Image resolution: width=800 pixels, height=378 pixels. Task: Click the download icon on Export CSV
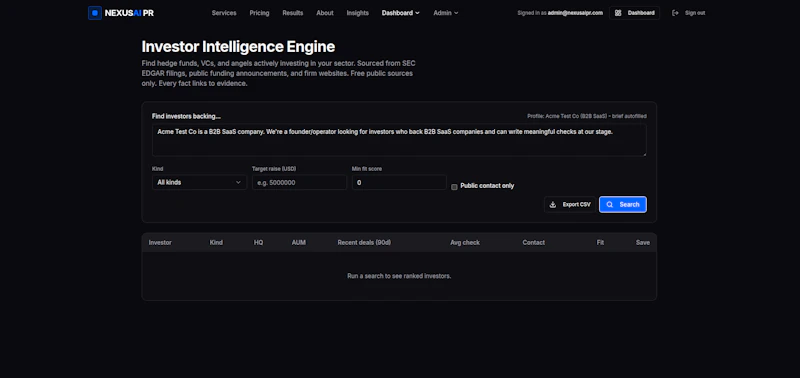click(x=553, y=205)
